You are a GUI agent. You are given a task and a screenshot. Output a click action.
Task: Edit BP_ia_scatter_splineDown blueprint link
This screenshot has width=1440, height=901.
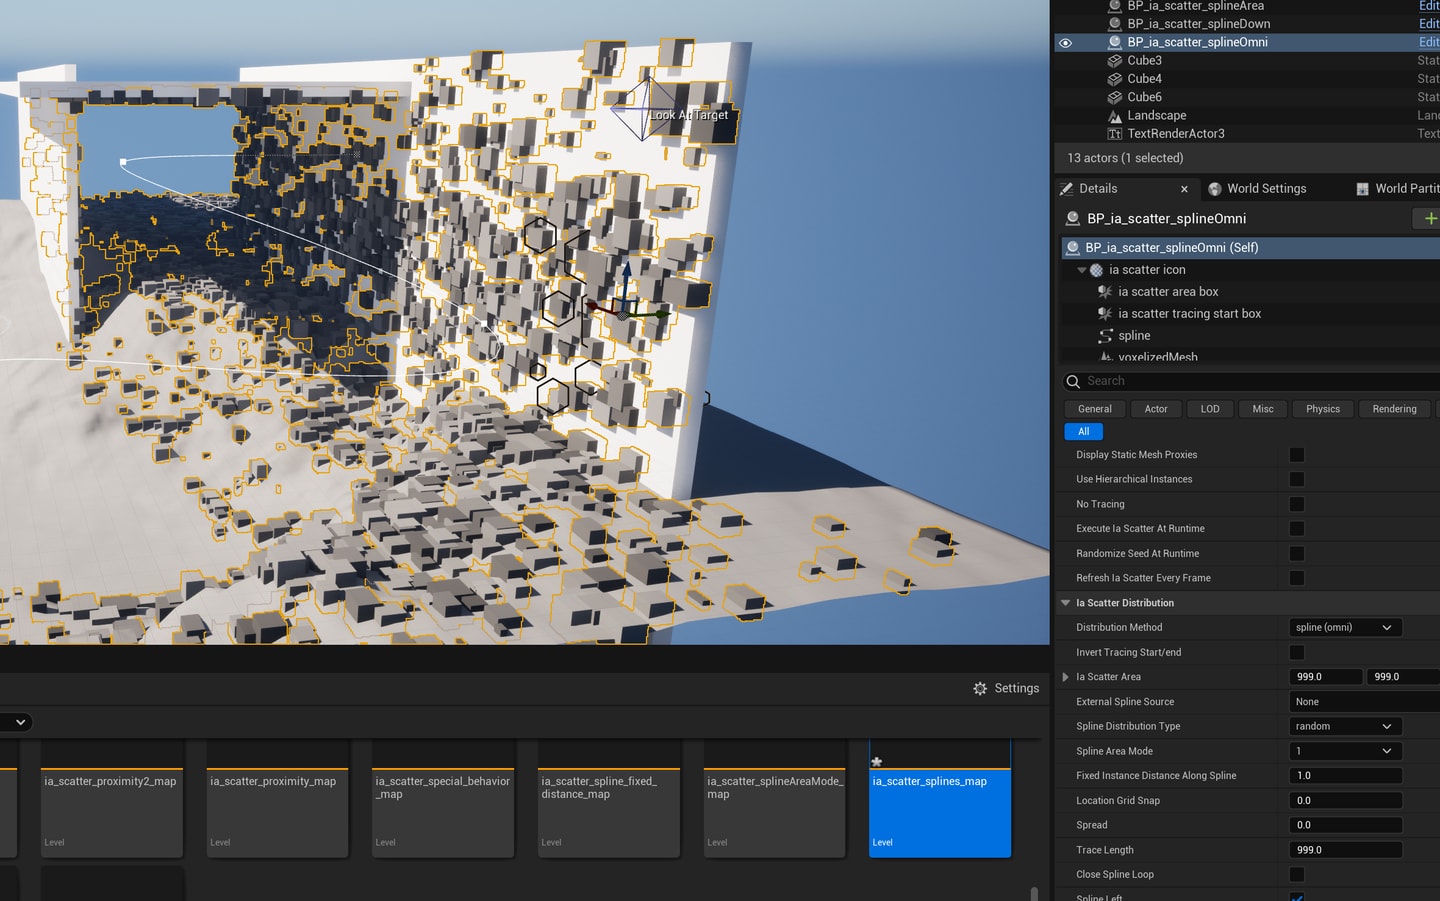click(1429, 24)
